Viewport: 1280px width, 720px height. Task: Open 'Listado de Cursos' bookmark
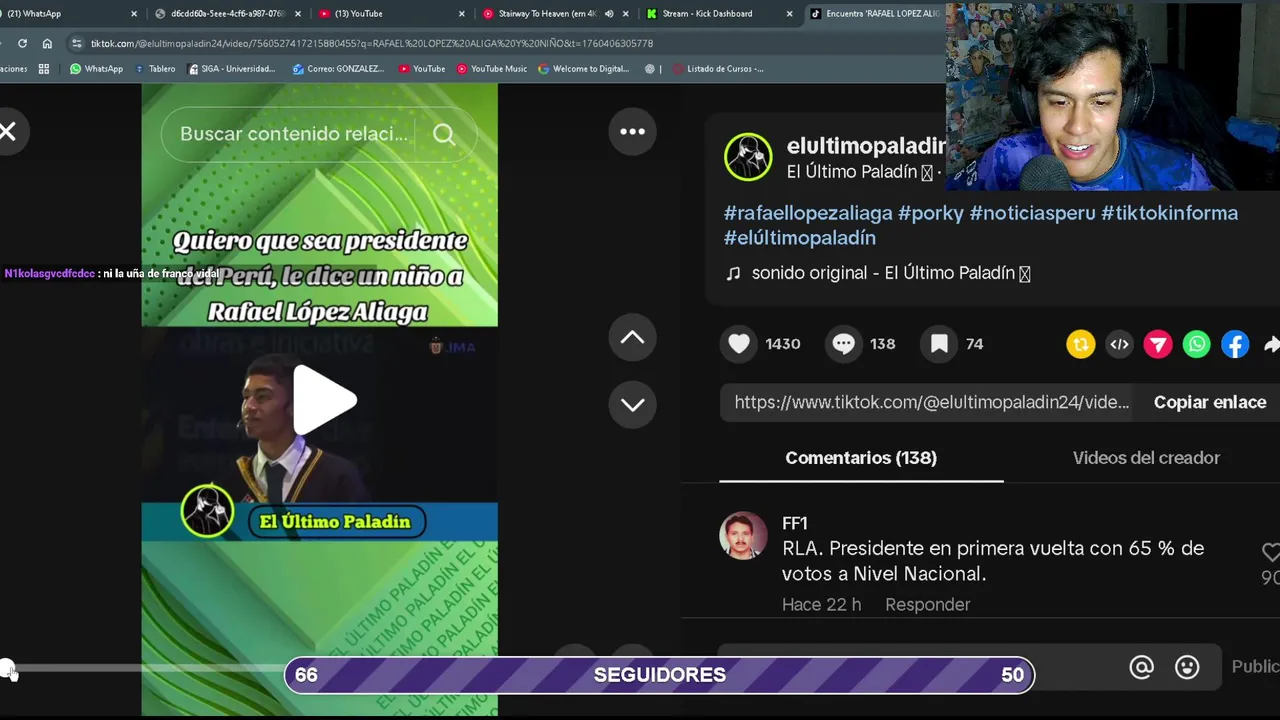point(718,69)
